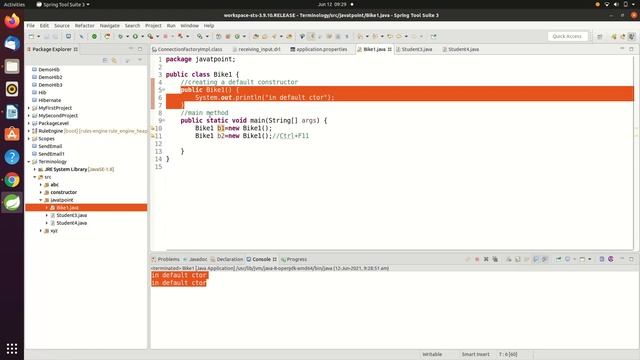Click Remove All Terminated Launches icon
Viewport: 640px width, 360px height.
pyautogui.click(x=495, y=259)
